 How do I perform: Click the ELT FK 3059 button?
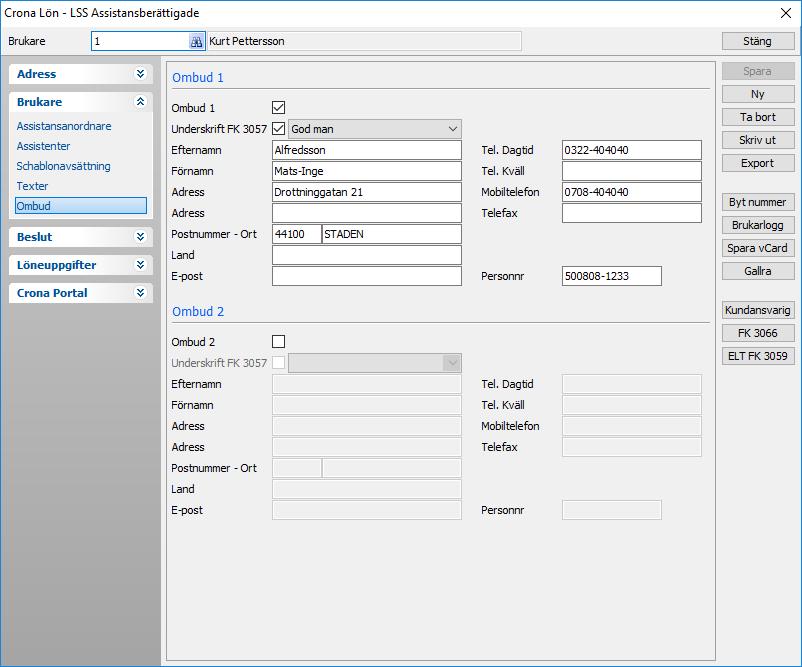758,356
